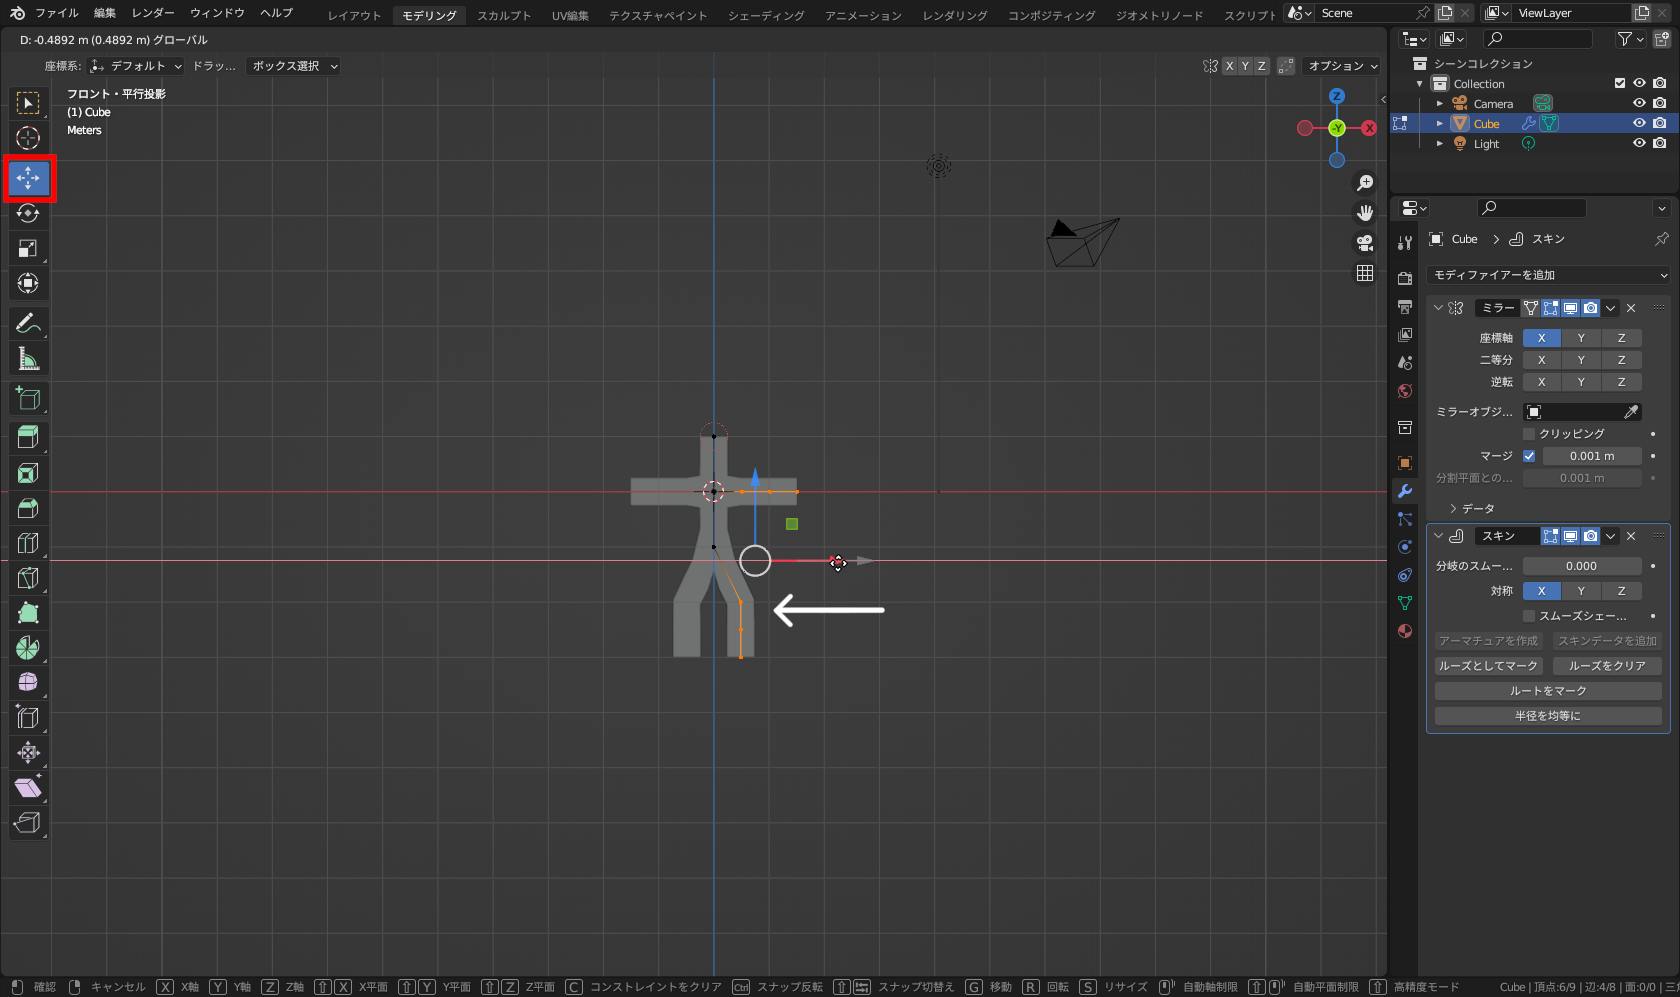Switch to the UV編集 workspace tab

pyautogui.click(x=570, y=15)
